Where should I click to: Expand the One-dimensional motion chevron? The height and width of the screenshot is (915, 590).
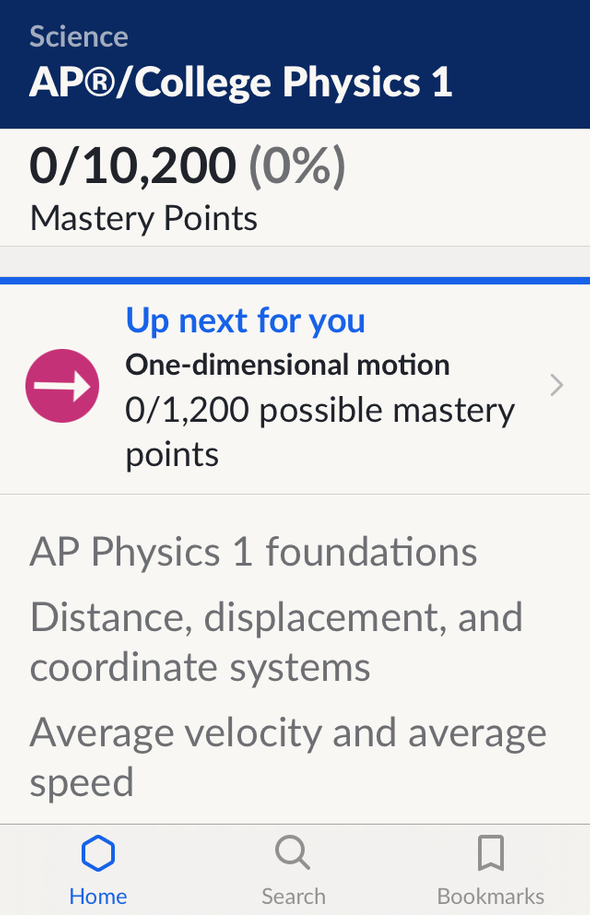557,386
